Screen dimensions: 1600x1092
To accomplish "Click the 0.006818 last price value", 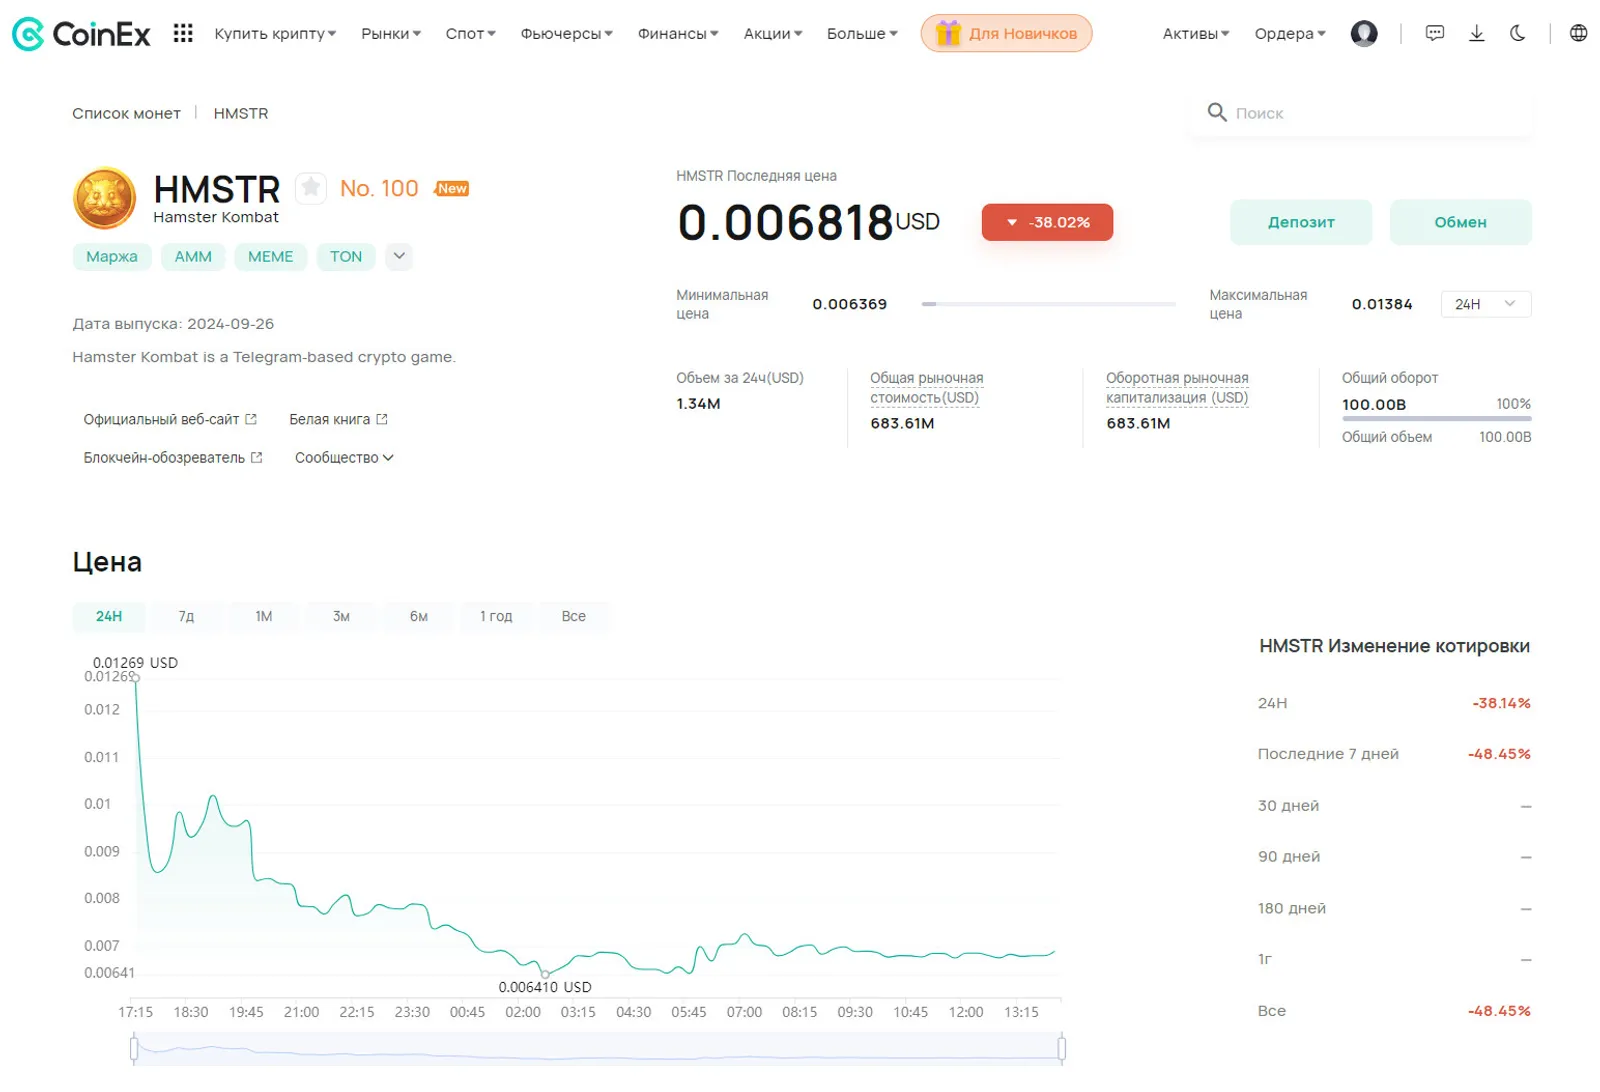I will (x=785, y=222).
